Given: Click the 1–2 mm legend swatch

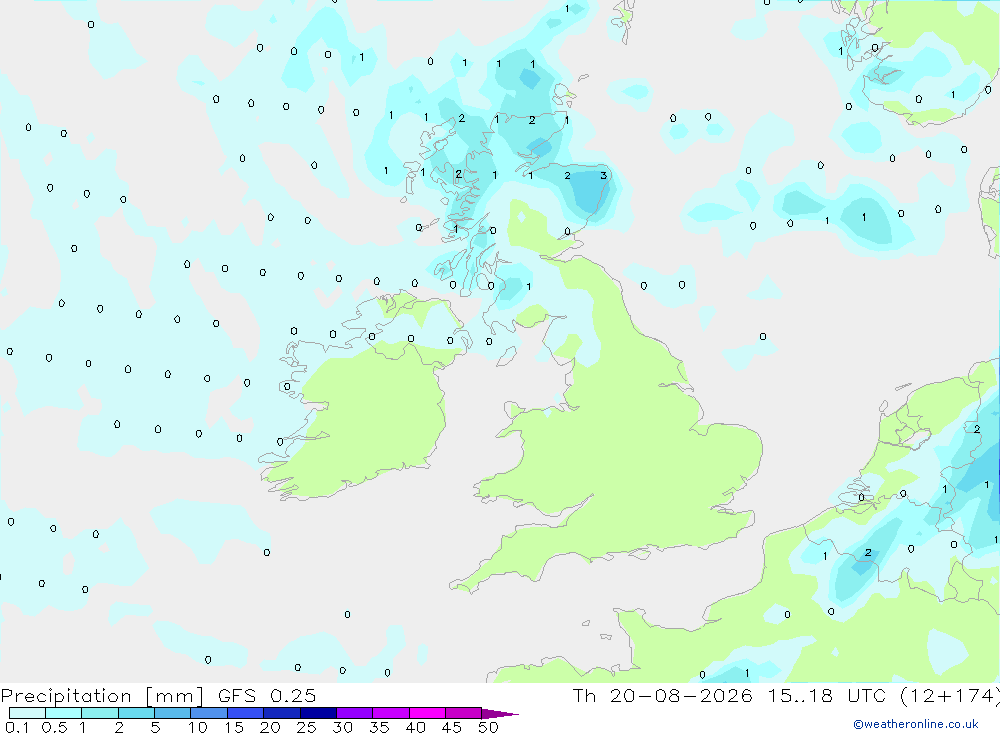Looking at the screenshot, I should 99,713.
